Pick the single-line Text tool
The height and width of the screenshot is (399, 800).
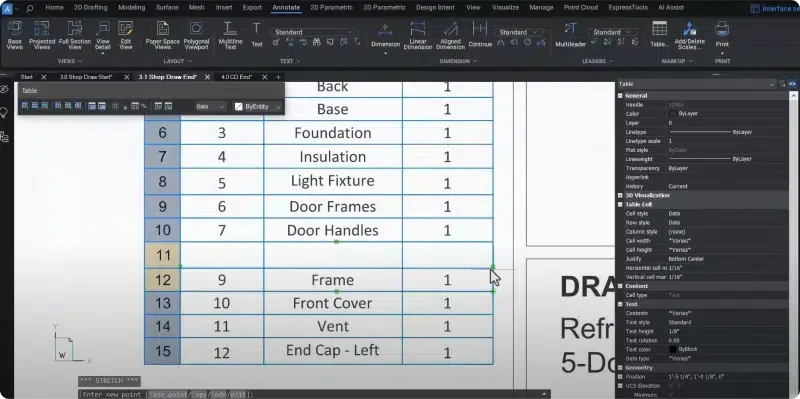click(x=257, y=35)
